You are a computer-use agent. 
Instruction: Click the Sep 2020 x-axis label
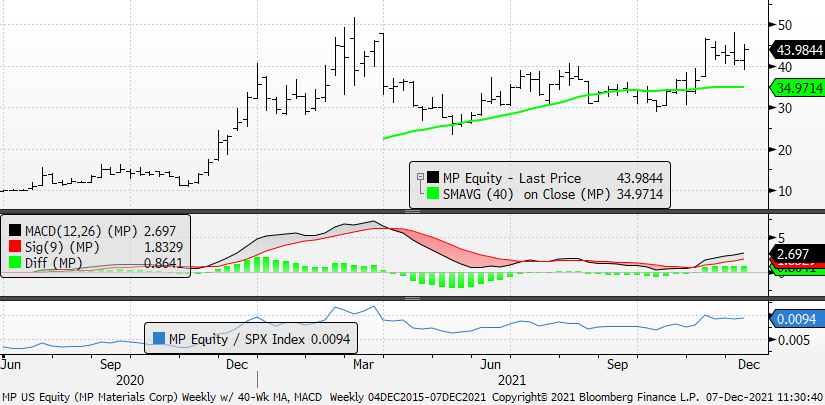[x=111, y=364]
